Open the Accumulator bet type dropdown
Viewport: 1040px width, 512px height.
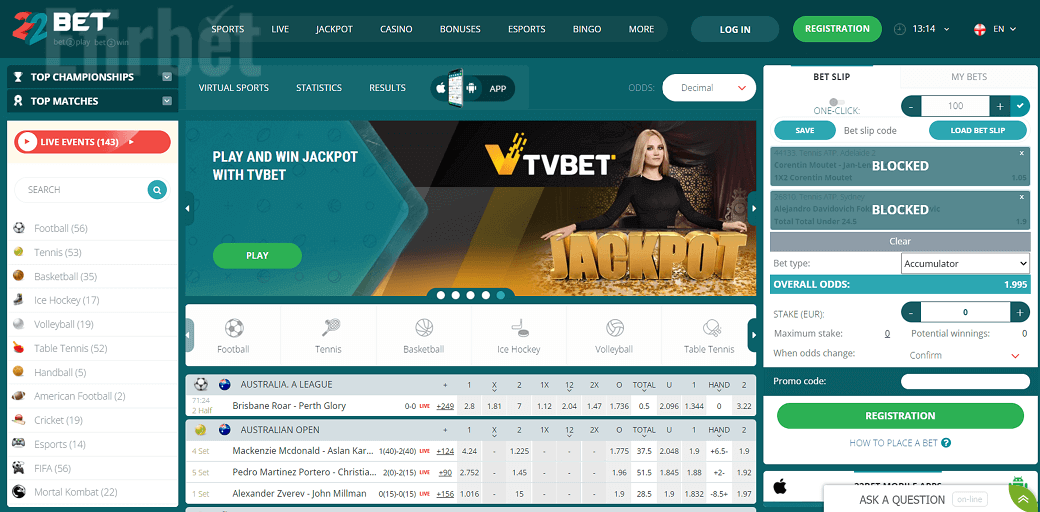[966, 263]
